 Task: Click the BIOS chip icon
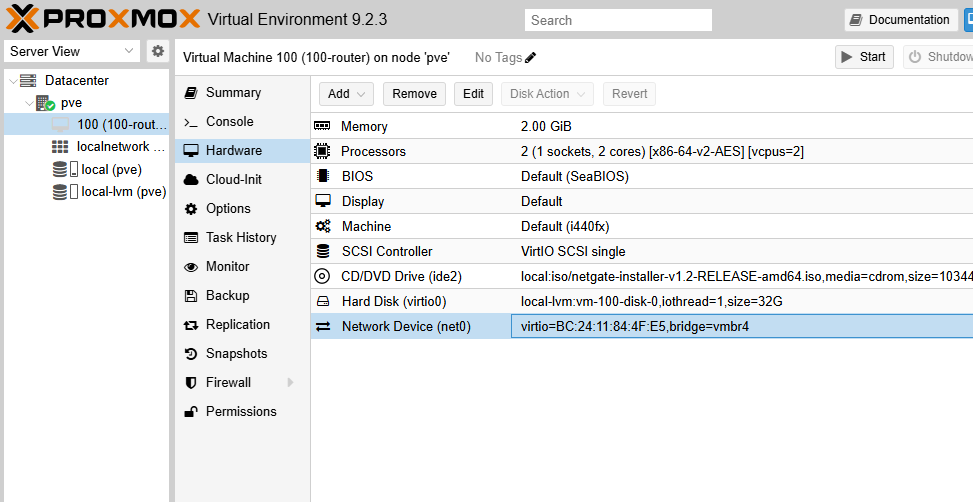point(322,176)
